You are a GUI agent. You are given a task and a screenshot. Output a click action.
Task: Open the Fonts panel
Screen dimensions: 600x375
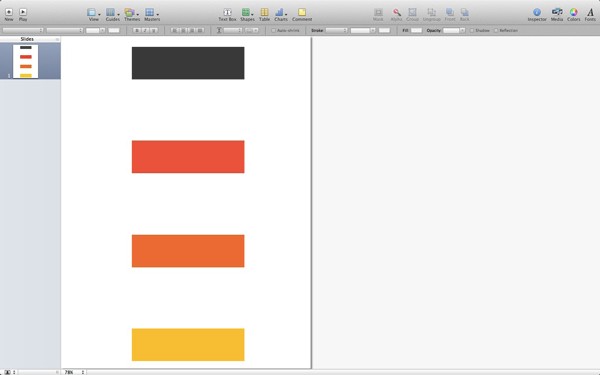pos(590,15)
